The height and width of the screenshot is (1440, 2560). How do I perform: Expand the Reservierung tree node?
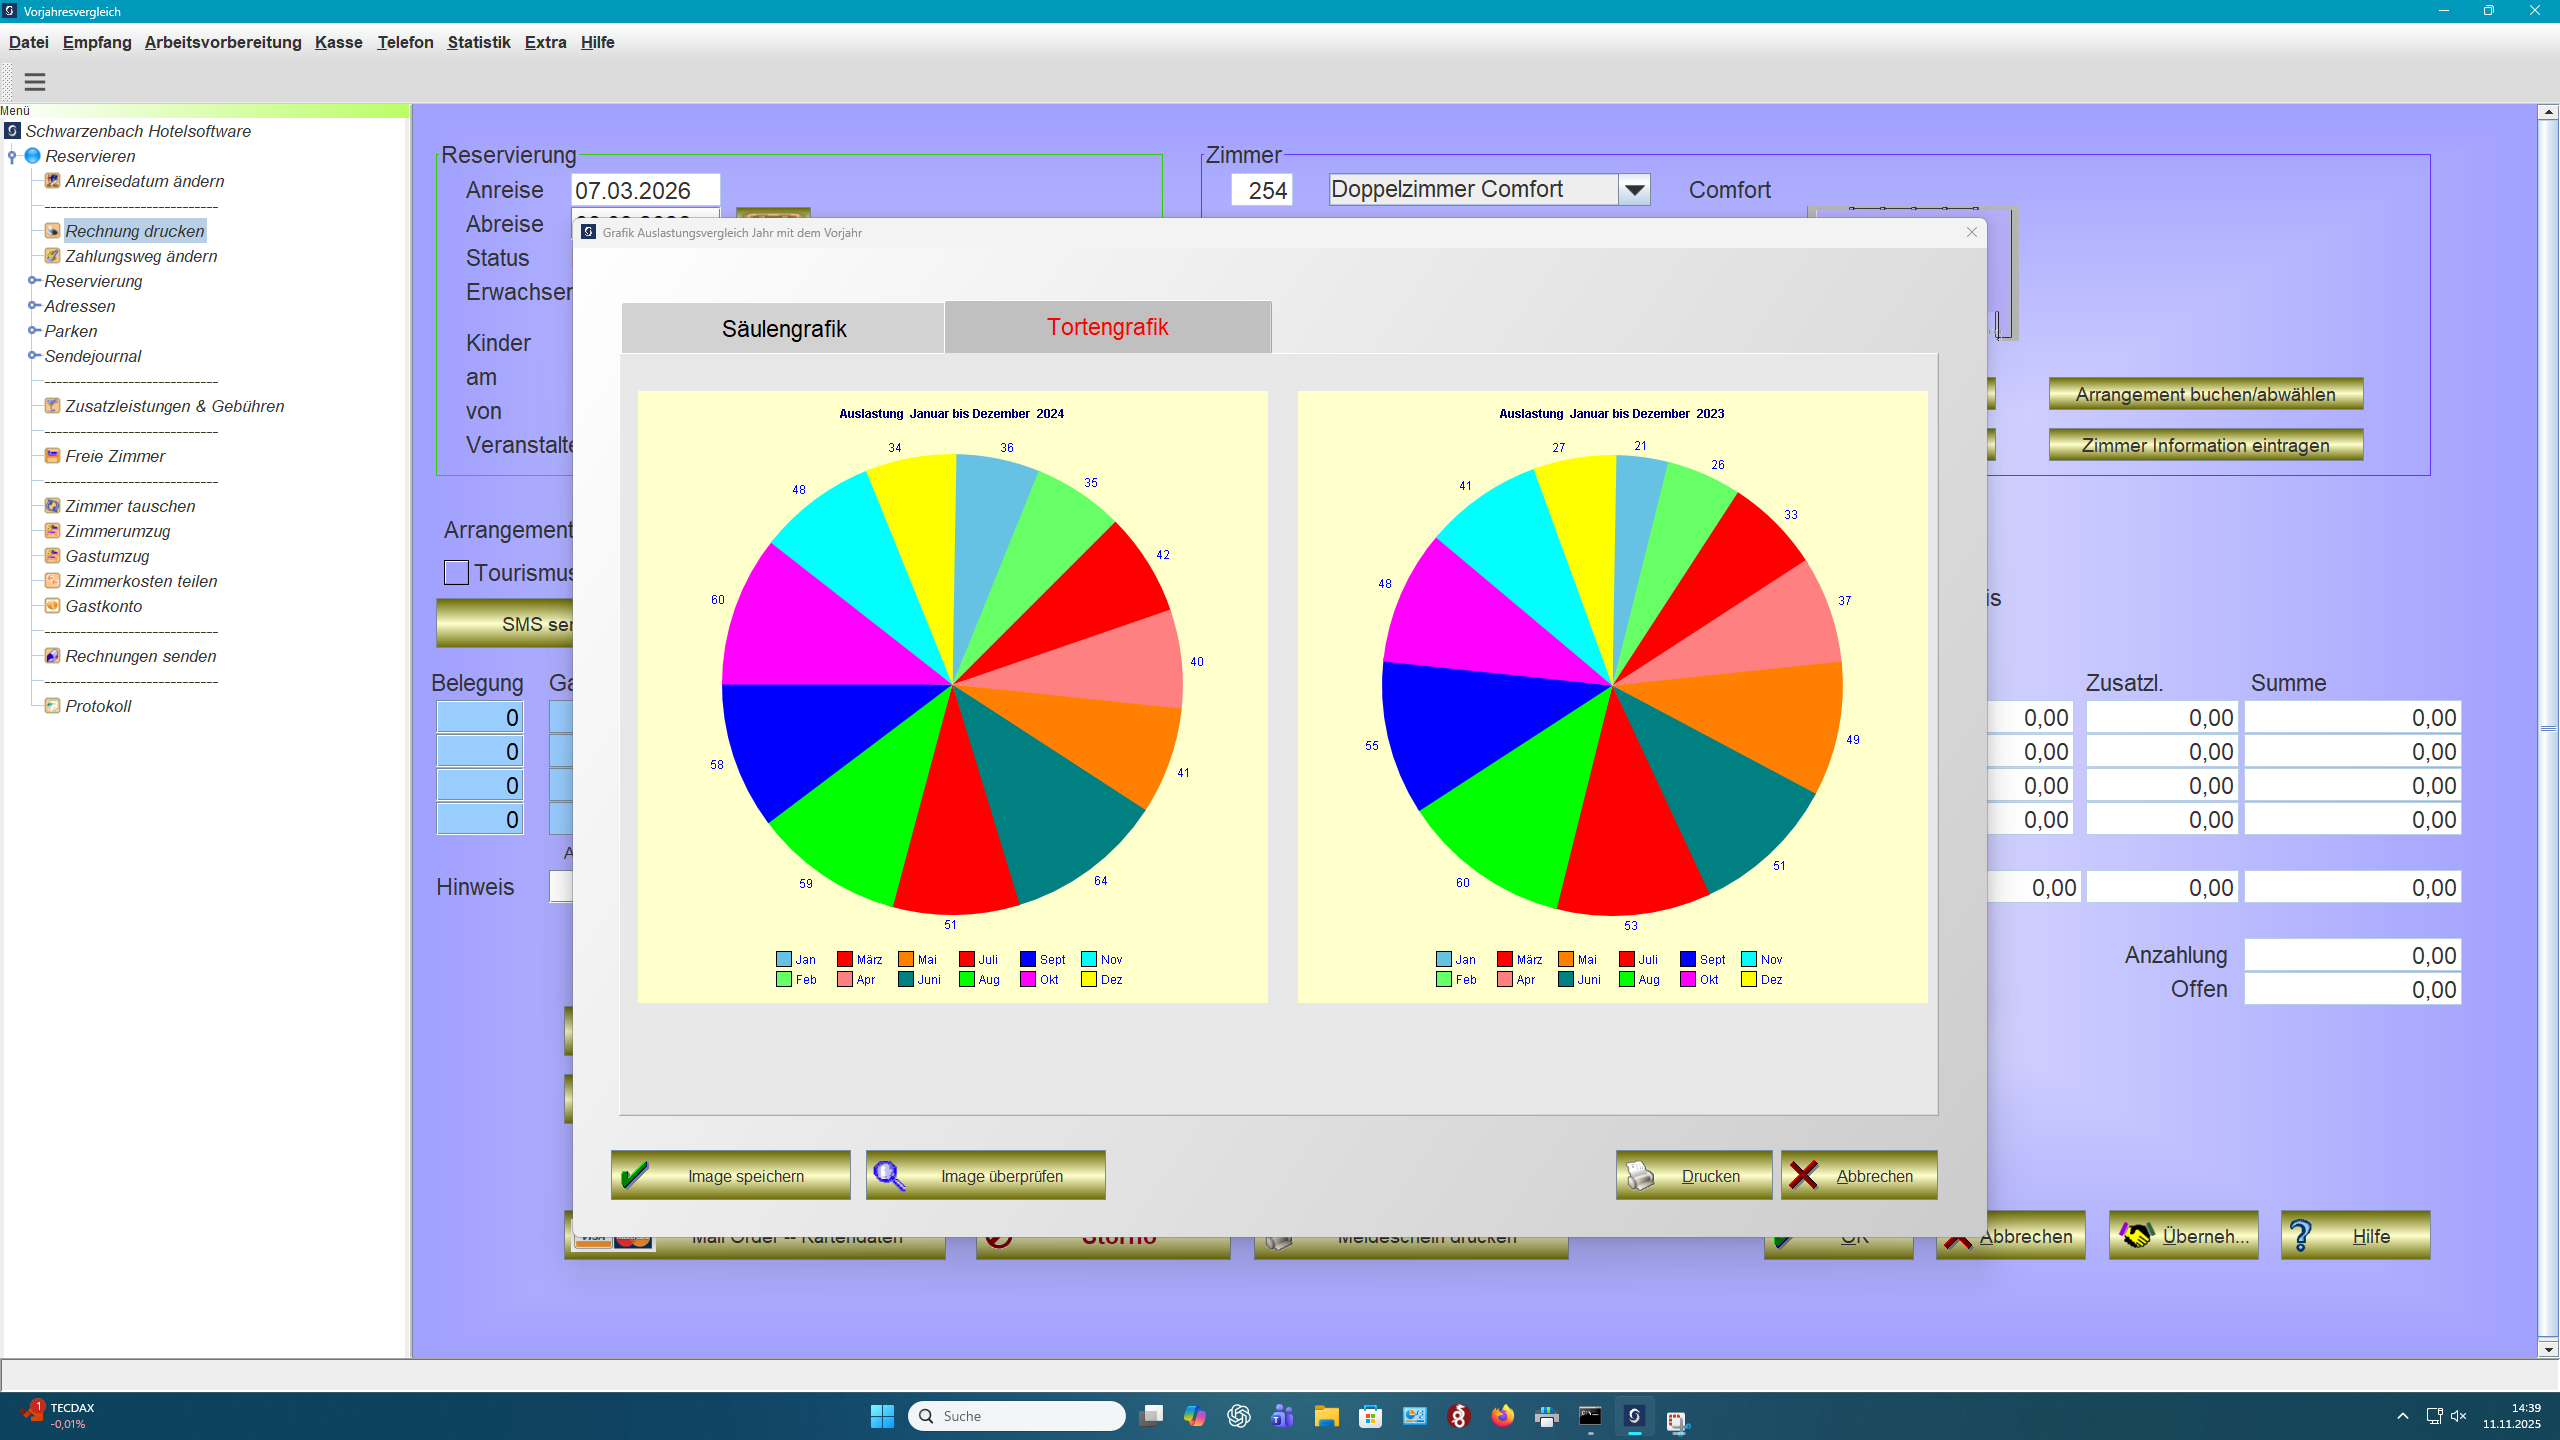point(33,281)
